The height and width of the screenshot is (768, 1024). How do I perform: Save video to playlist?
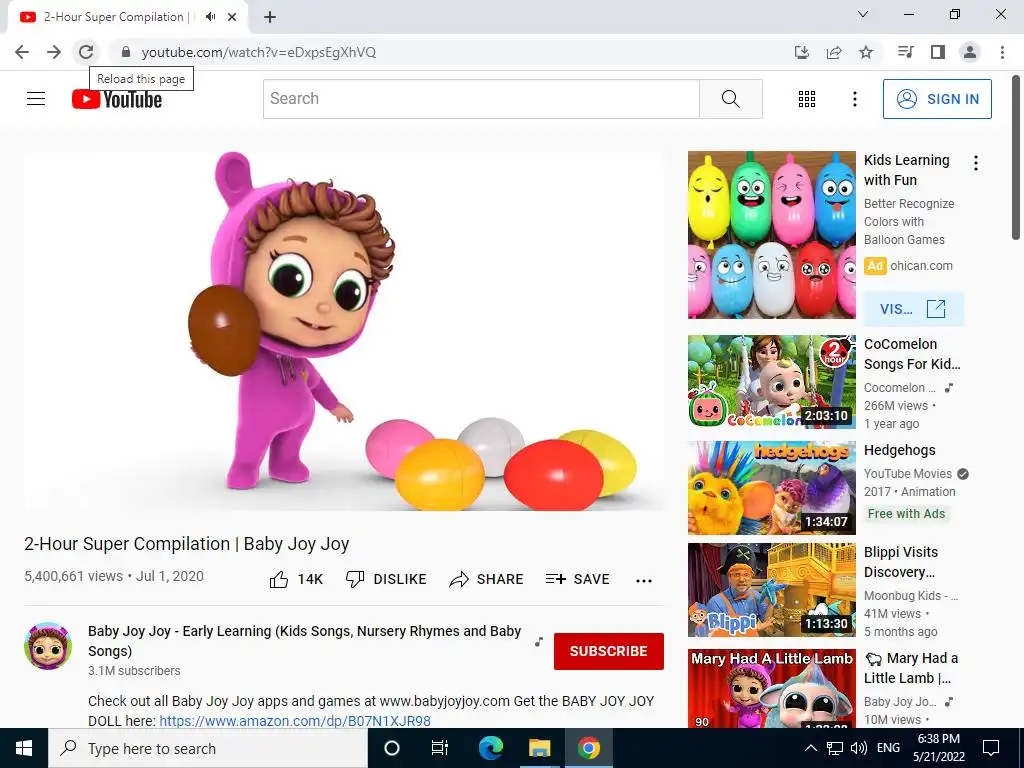pyautogui.click(x=577, y=579)
